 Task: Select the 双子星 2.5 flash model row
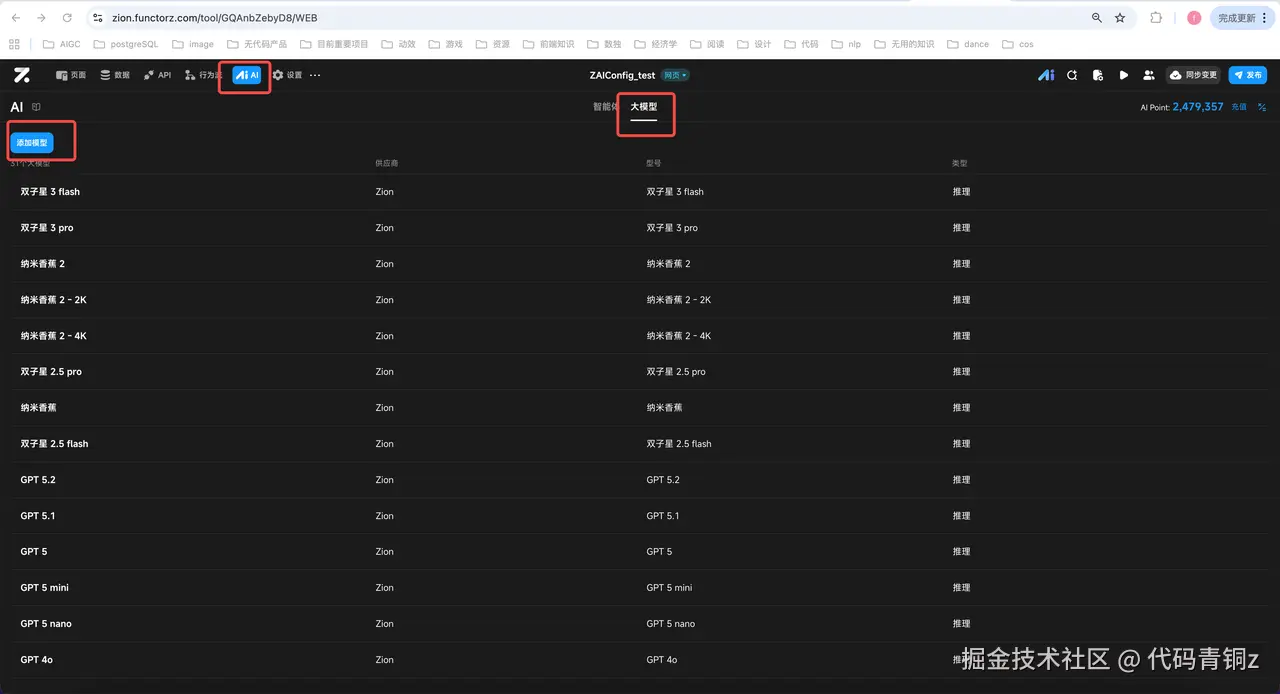pos(640,444)
